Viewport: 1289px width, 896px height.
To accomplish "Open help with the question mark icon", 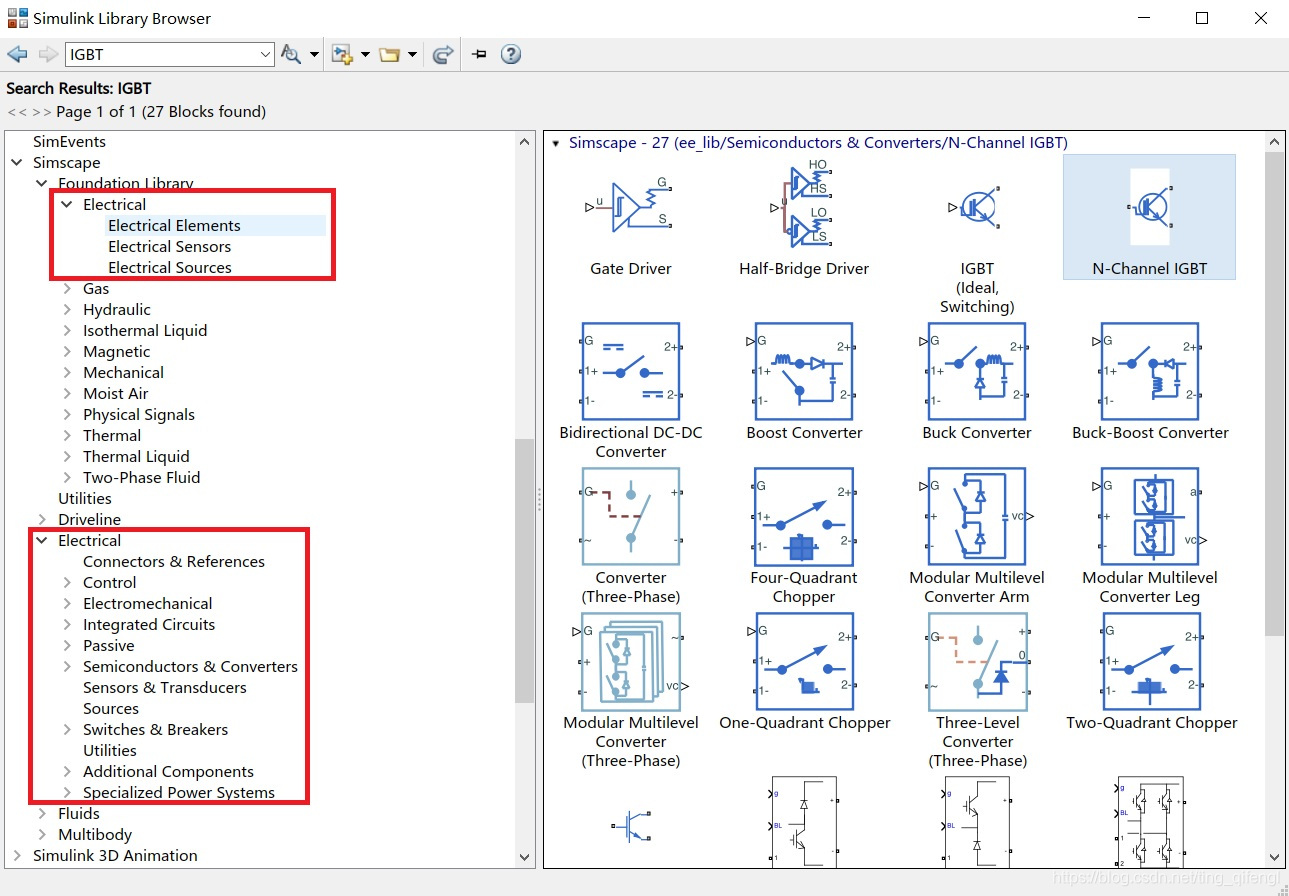I will coord(511,54).
